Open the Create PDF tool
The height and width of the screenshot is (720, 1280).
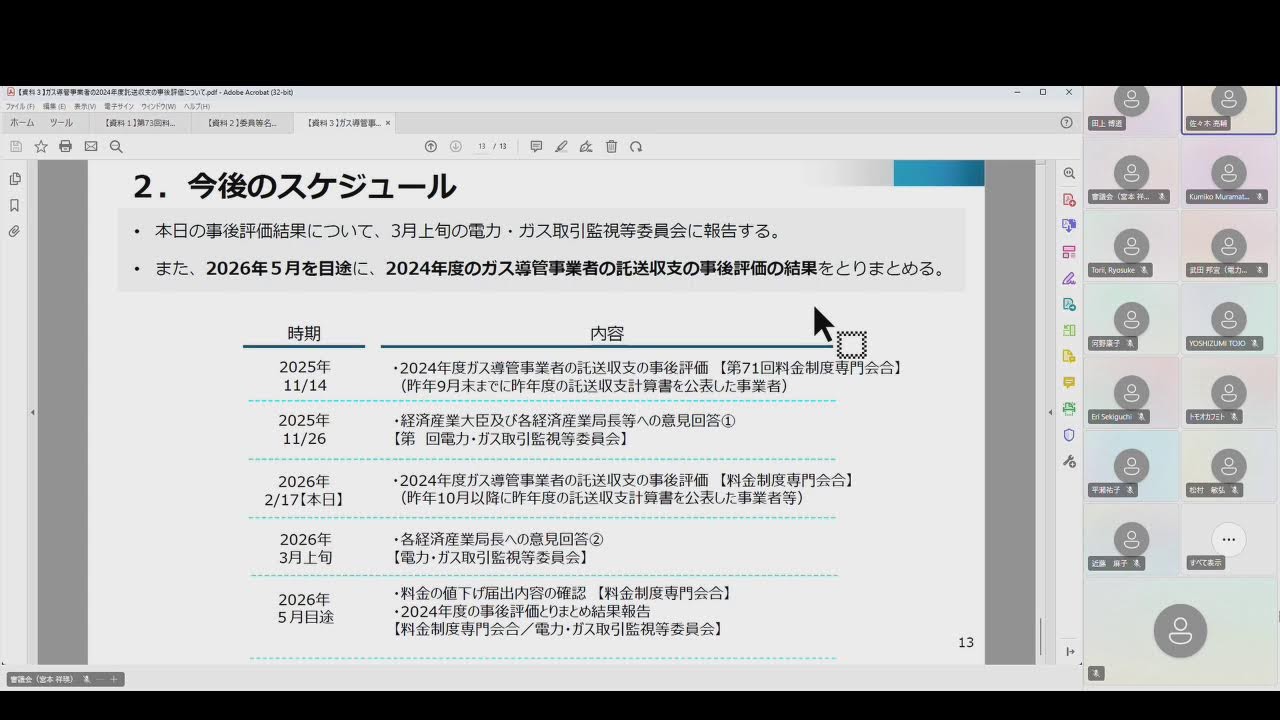(1069, 199)
